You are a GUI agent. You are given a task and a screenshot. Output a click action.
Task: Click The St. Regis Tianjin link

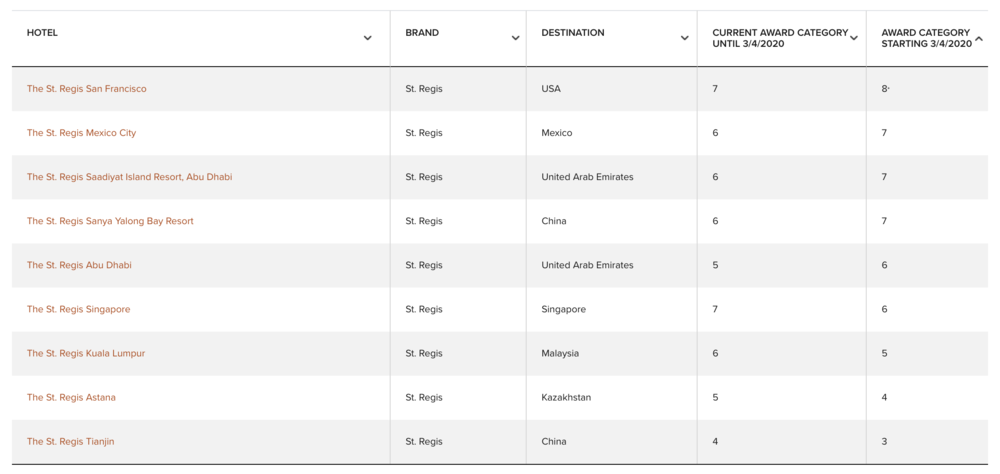(x=70, y=441)
